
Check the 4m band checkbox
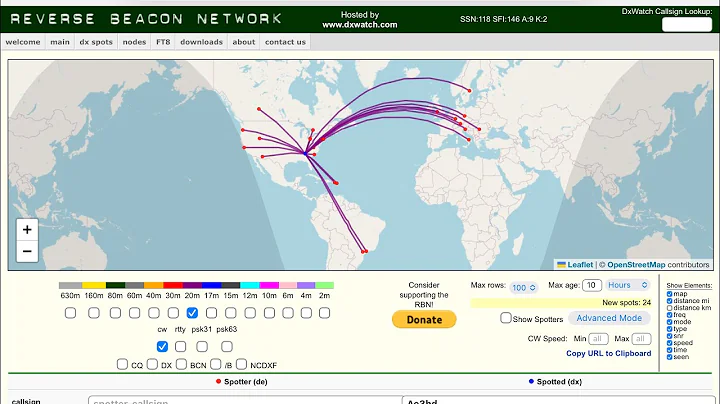tap(306, 313)
